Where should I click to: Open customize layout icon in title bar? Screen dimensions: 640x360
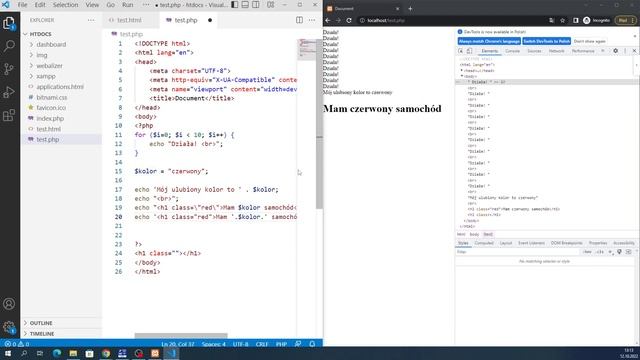pos(271,5)
